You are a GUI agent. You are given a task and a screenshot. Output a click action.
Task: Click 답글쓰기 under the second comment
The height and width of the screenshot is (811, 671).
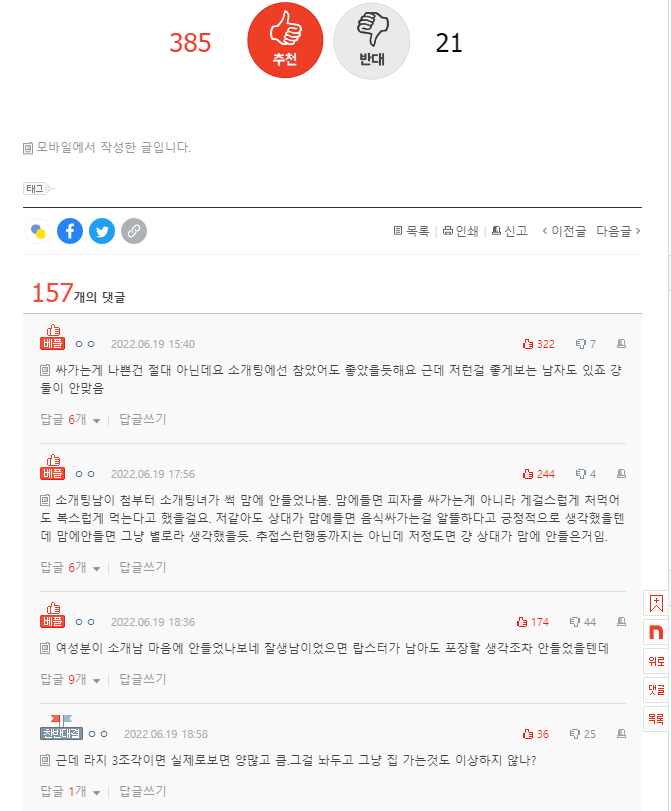tap(143, 567)
